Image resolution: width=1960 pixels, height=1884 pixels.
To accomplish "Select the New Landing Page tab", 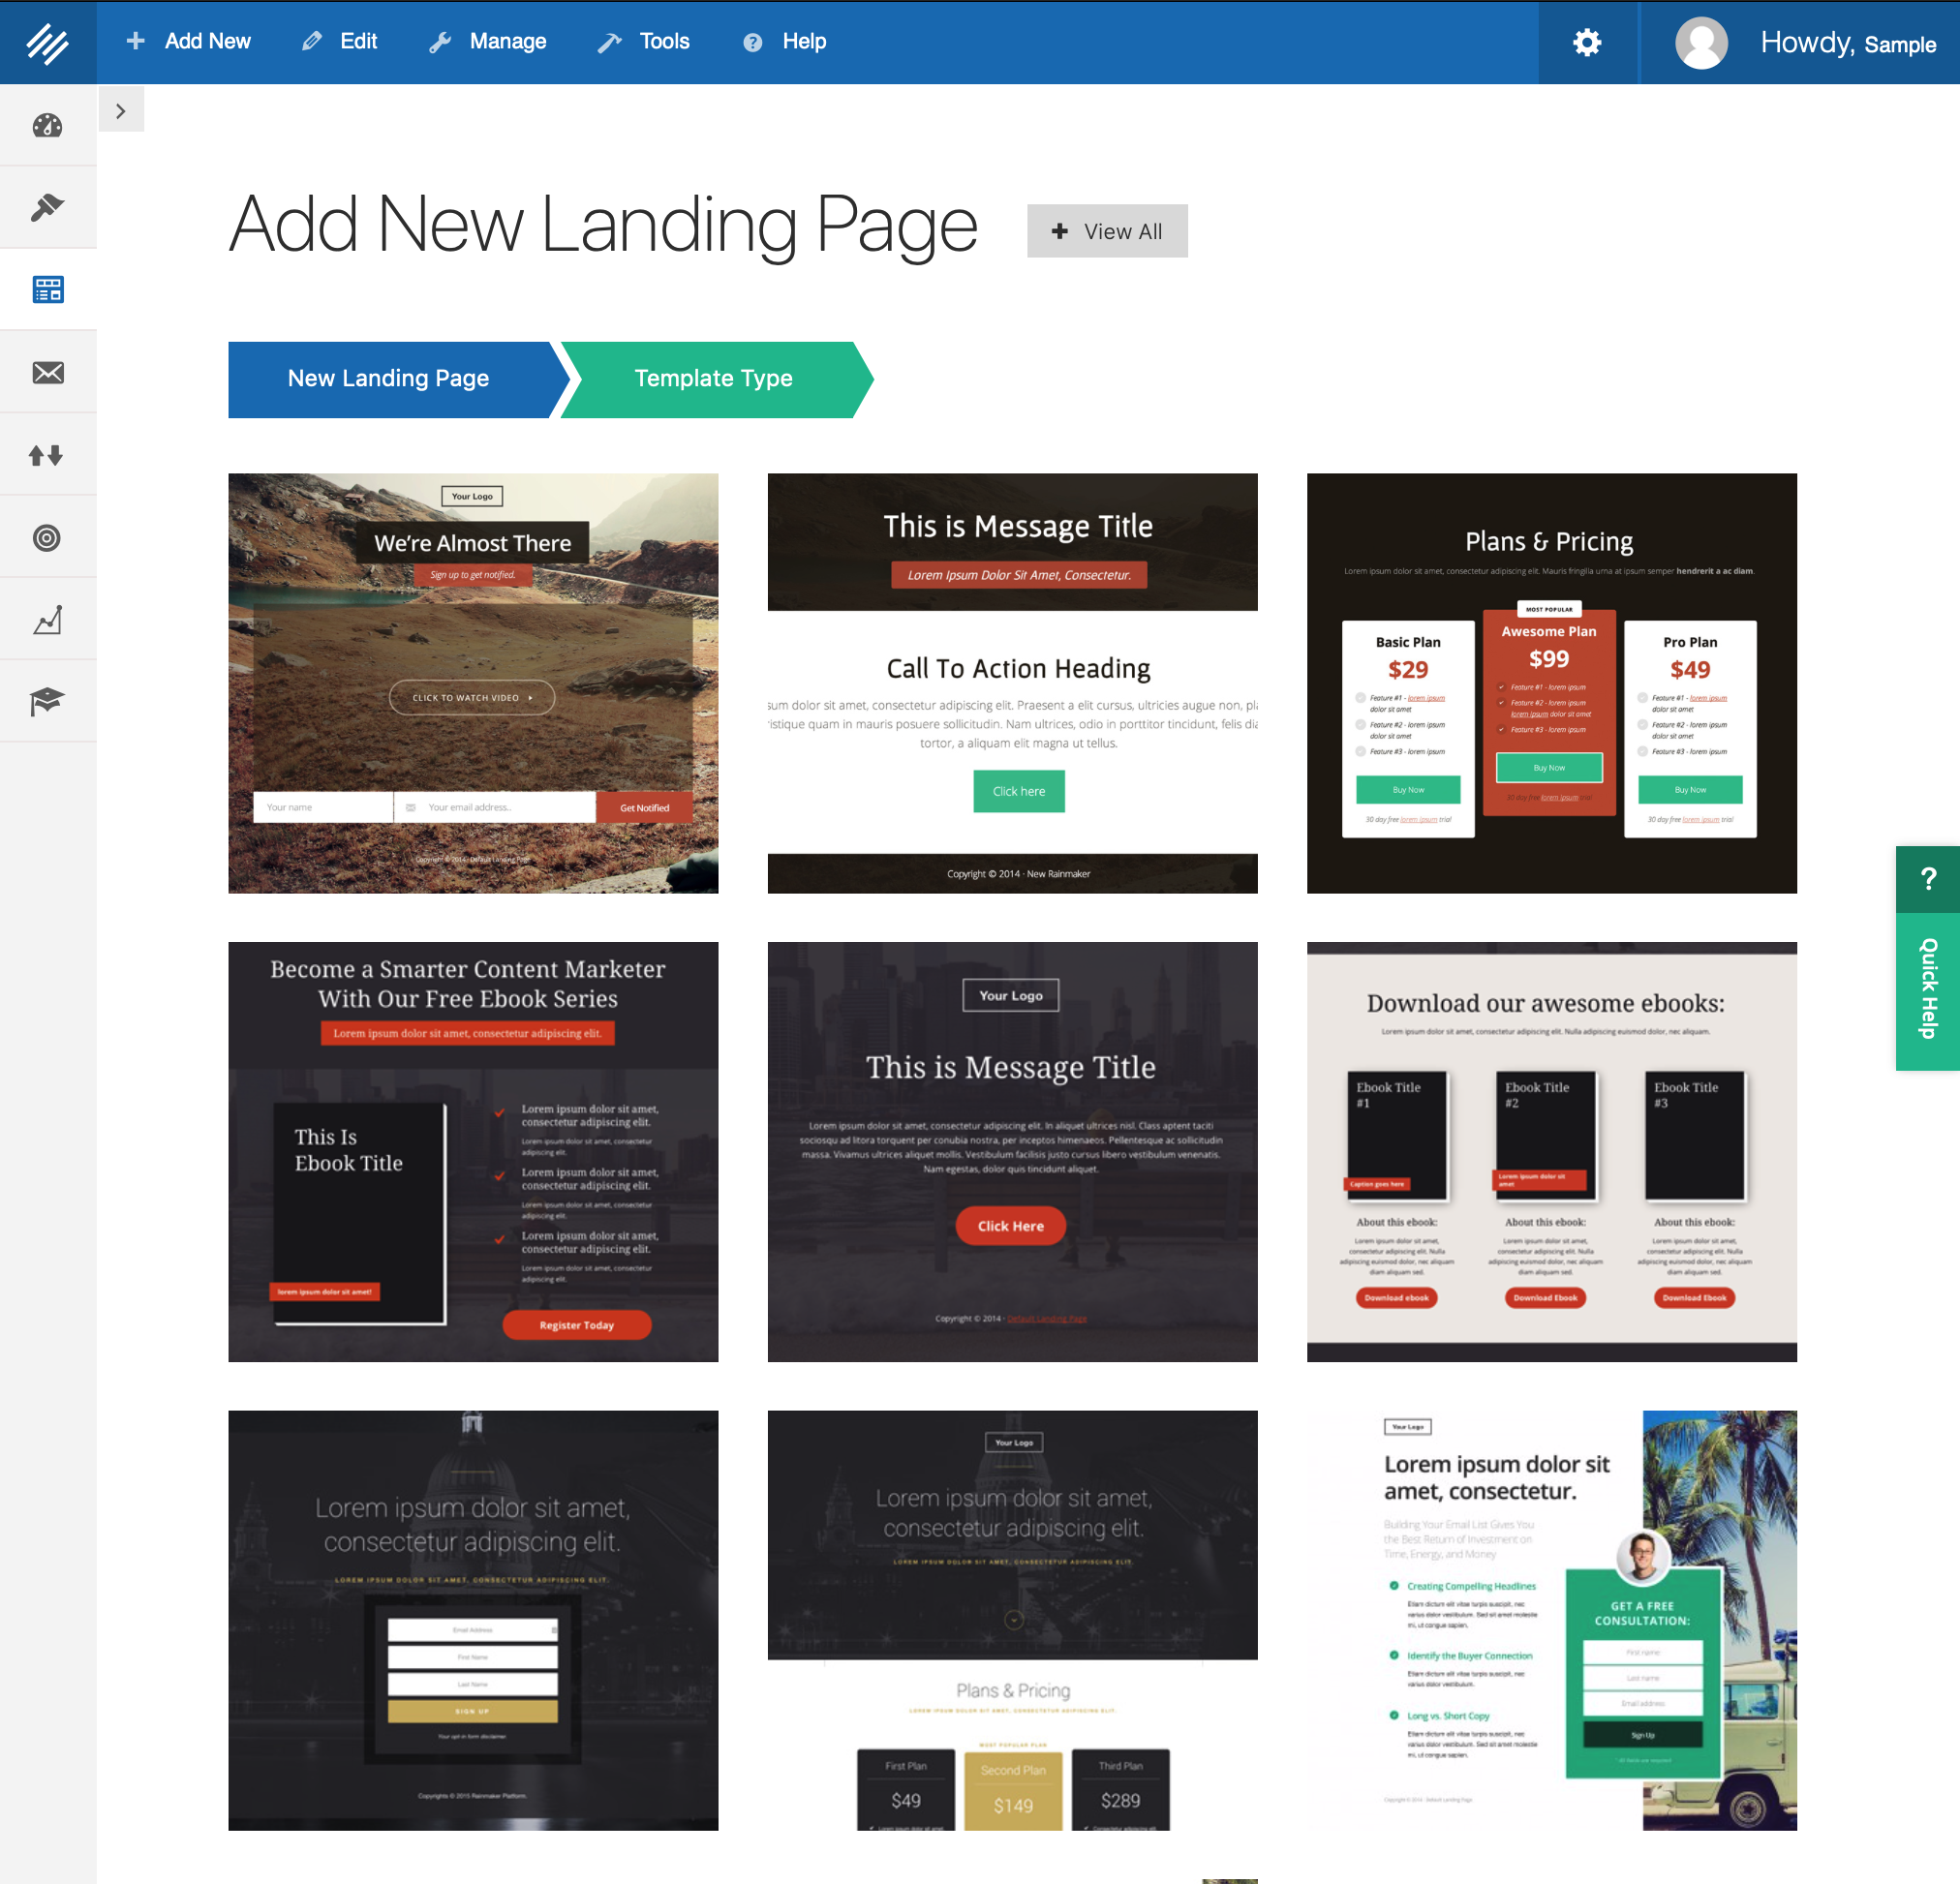I will point(388,376).
